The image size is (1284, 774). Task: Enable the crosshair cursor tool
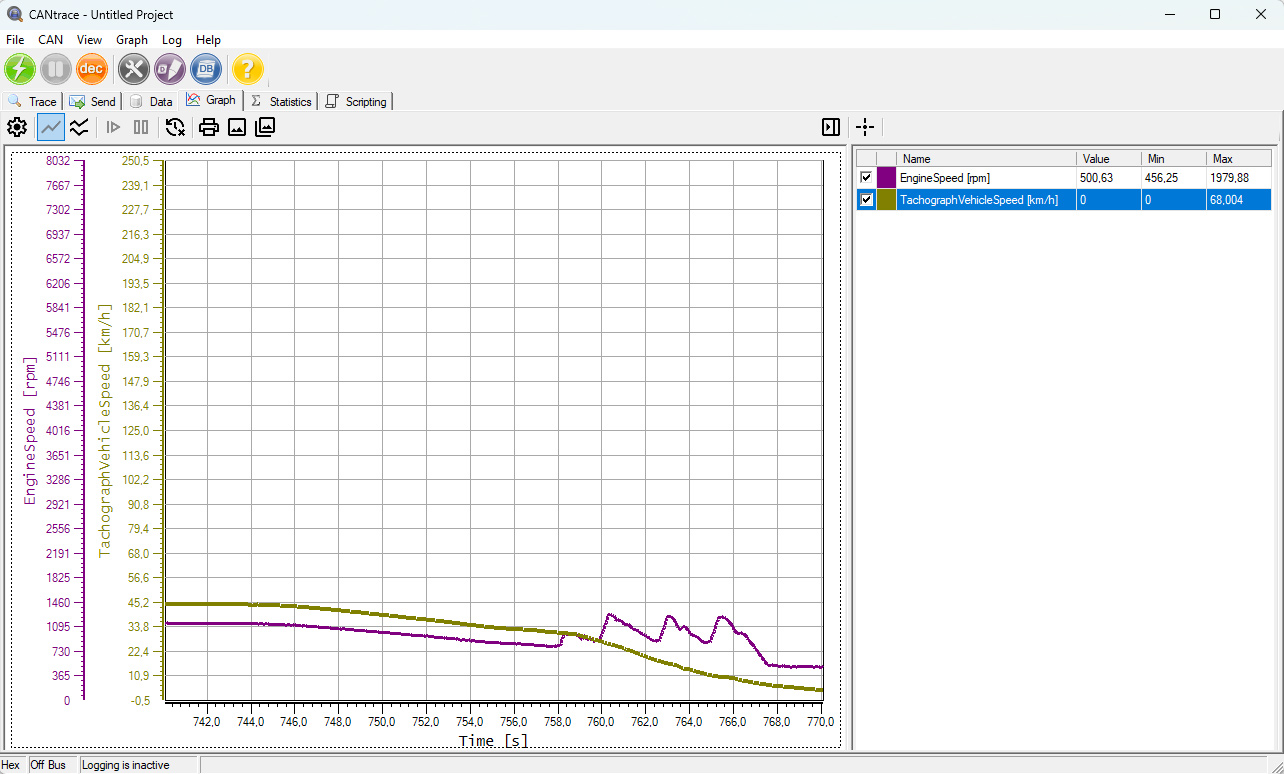865,127
